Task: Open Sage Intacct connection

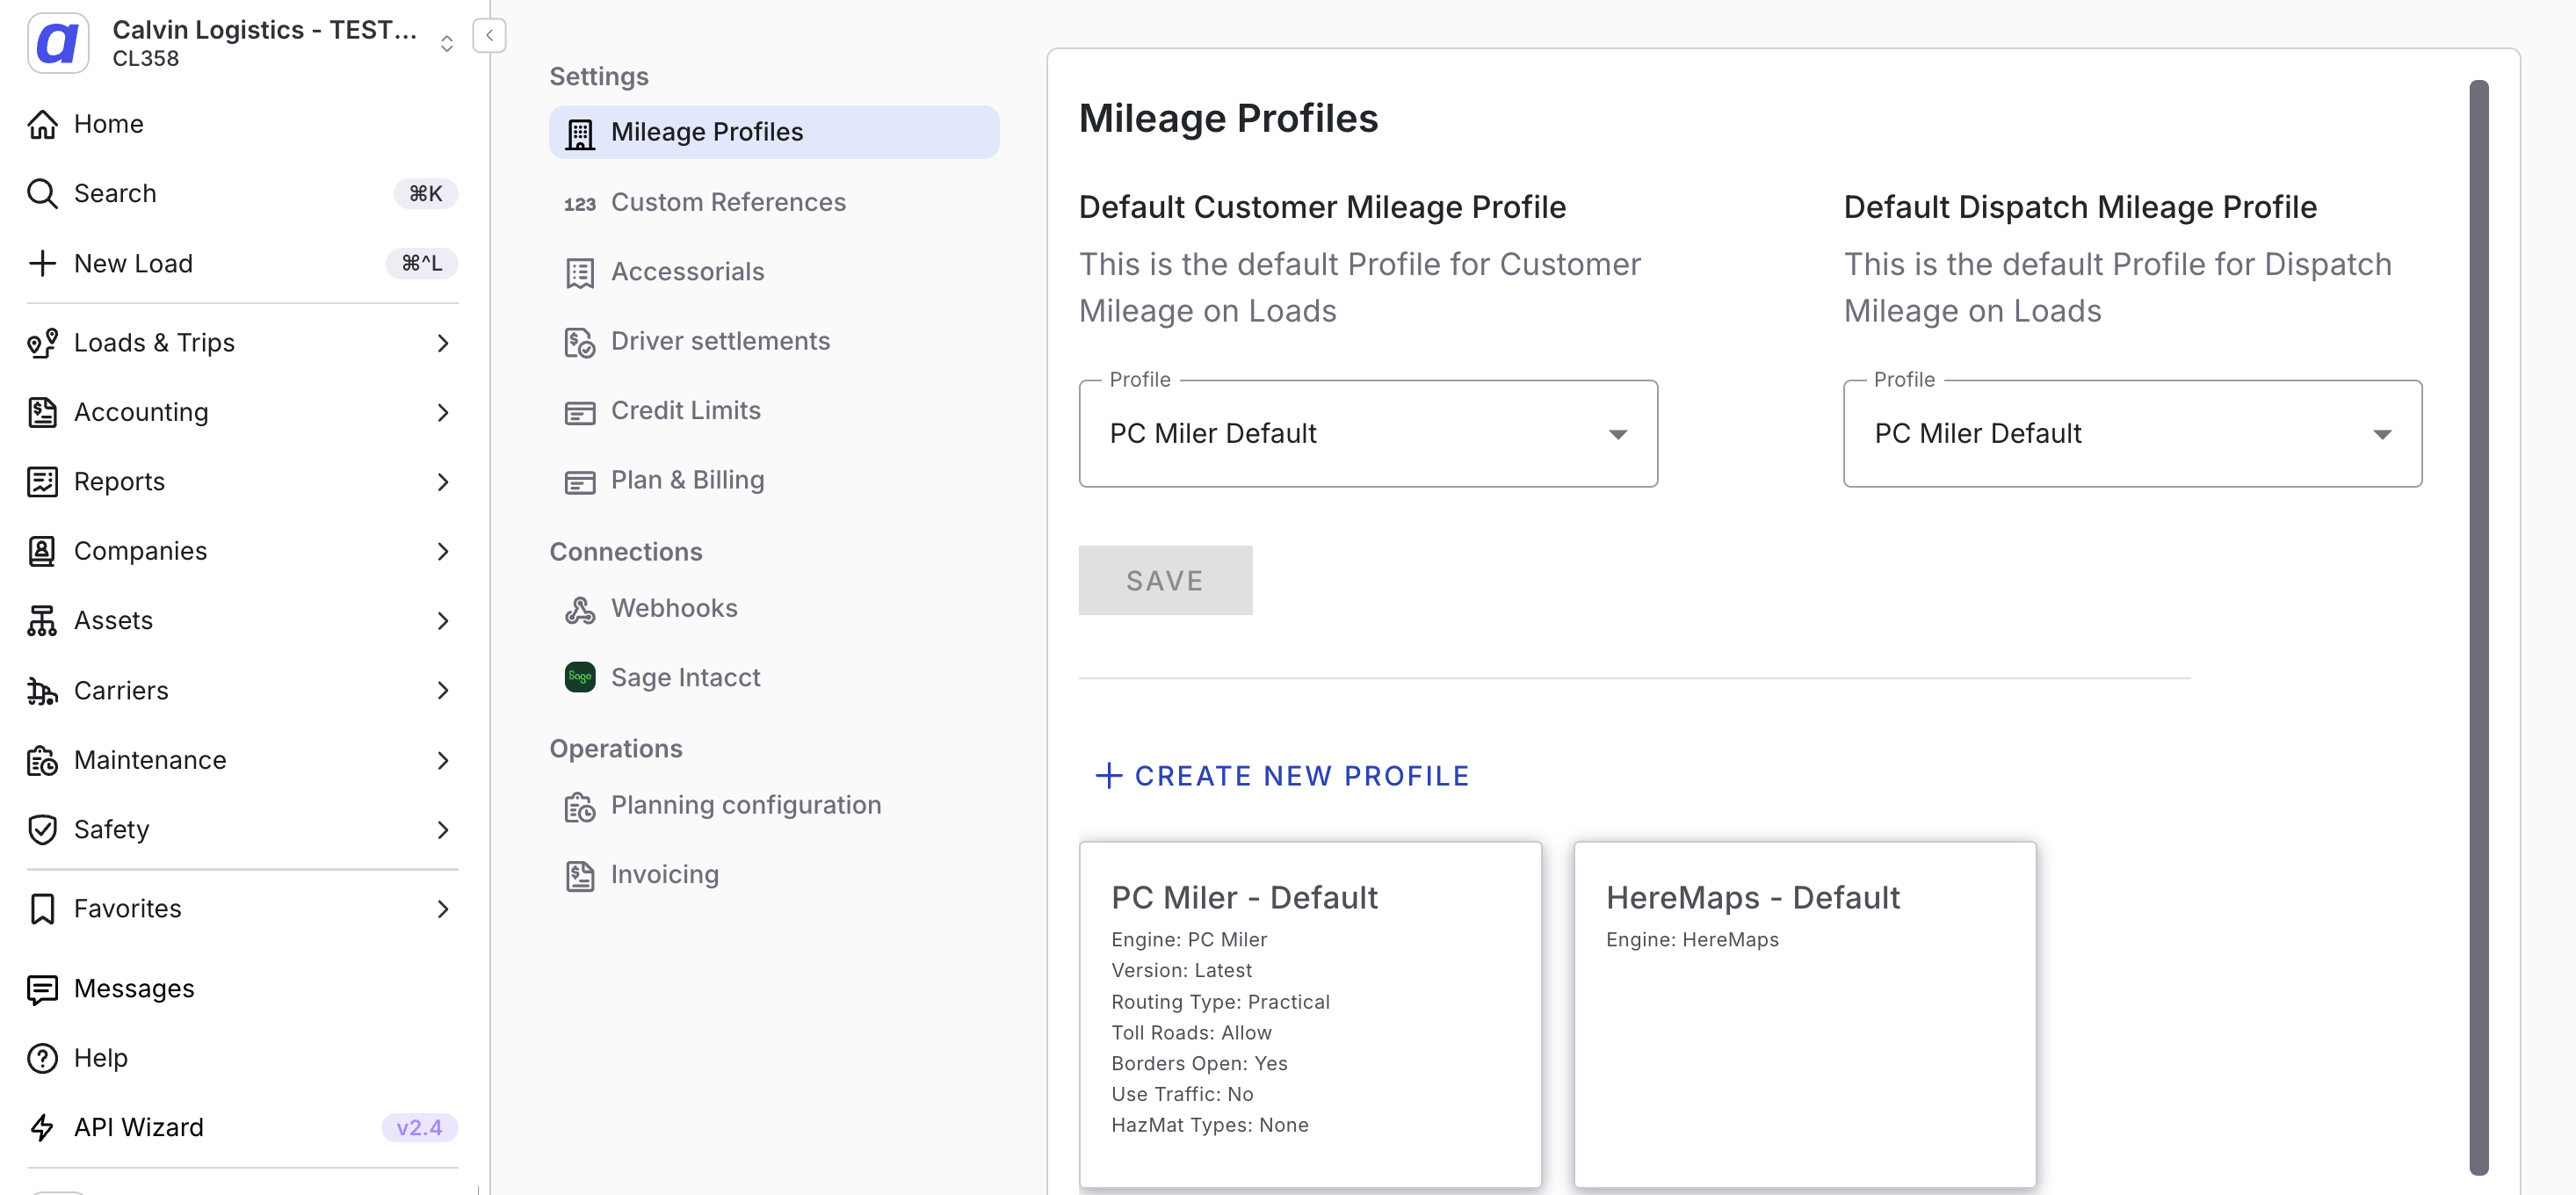Action: [x=773, y=677]
